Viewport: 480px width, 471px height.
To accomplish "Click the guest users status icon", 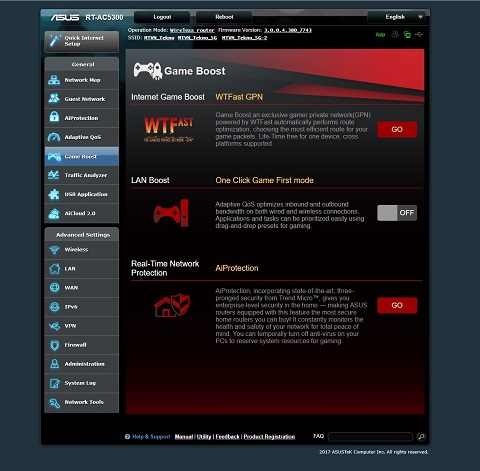I will pos(395,34).
